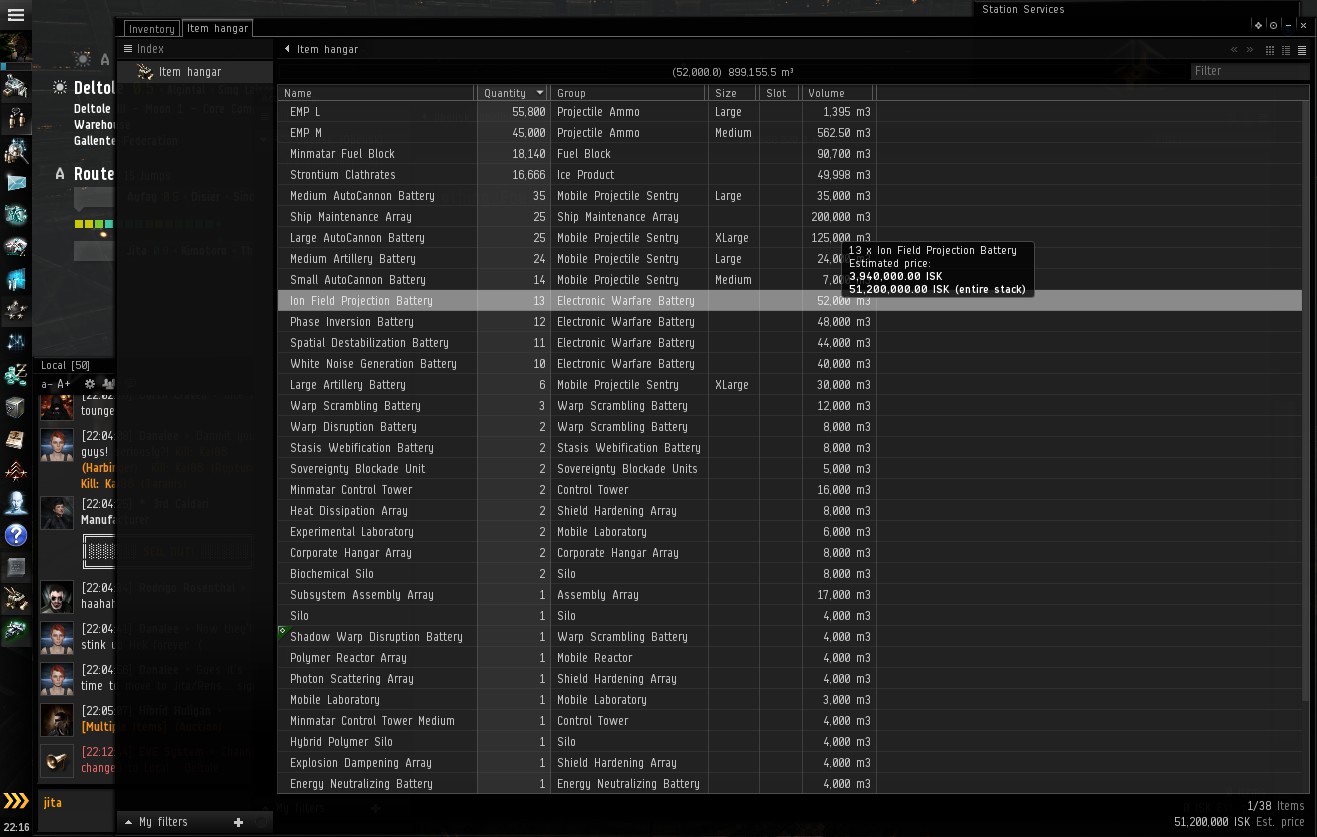This screenshot has width=1317, height=837.
Task: Select the EMP L ammo row
Action: [790, 112]
